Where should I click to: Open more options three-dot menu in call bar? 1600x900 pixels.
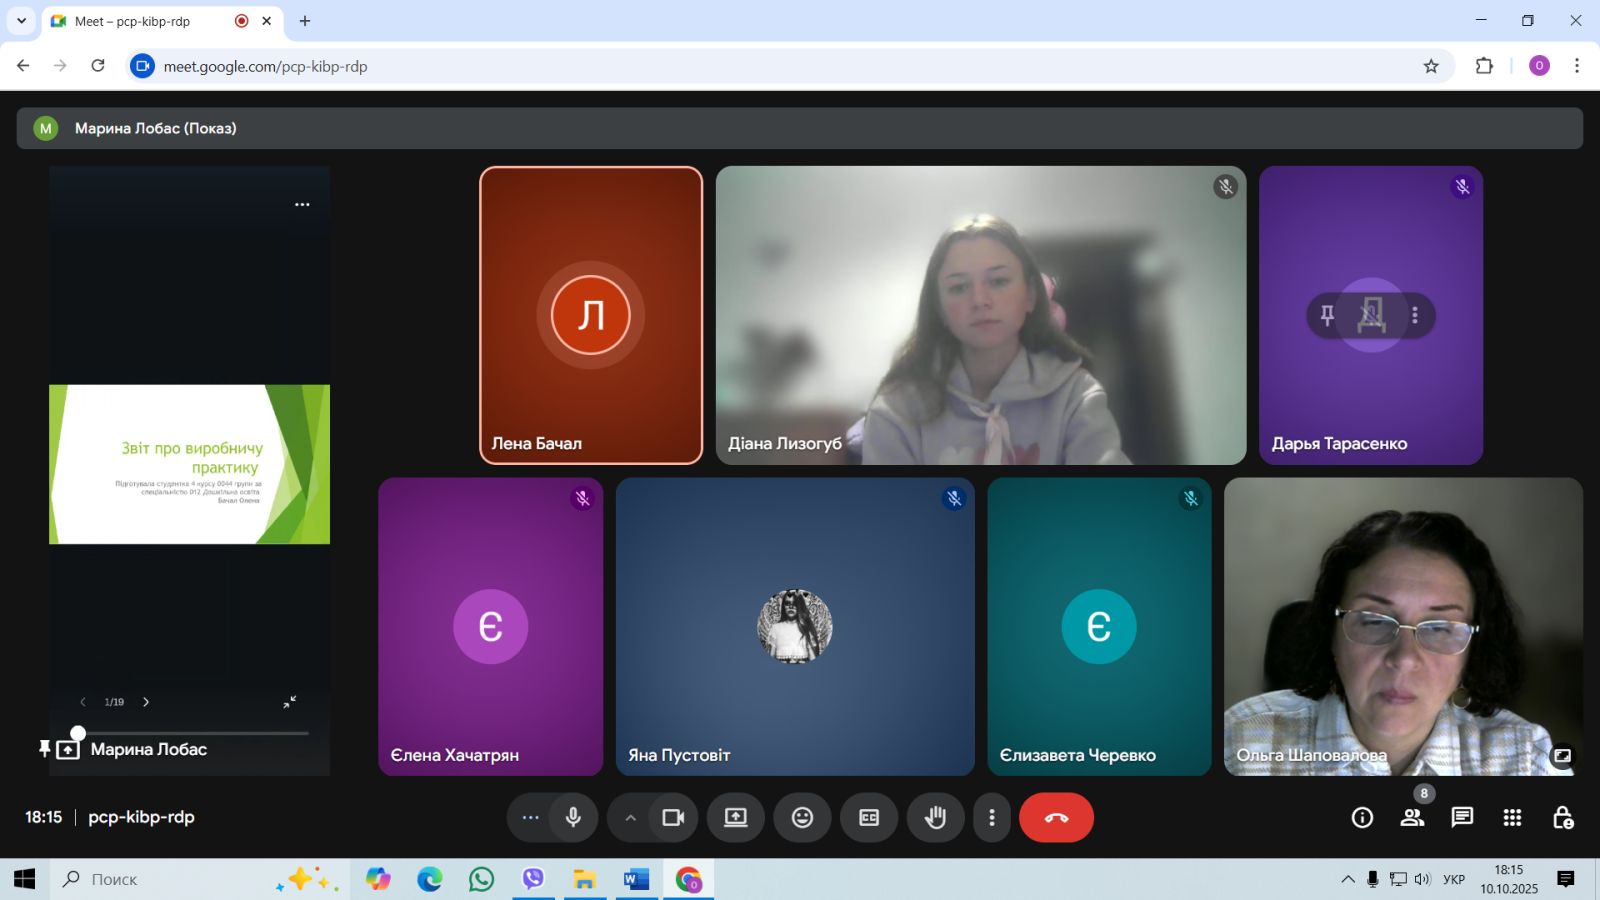(x=991, y=817)
